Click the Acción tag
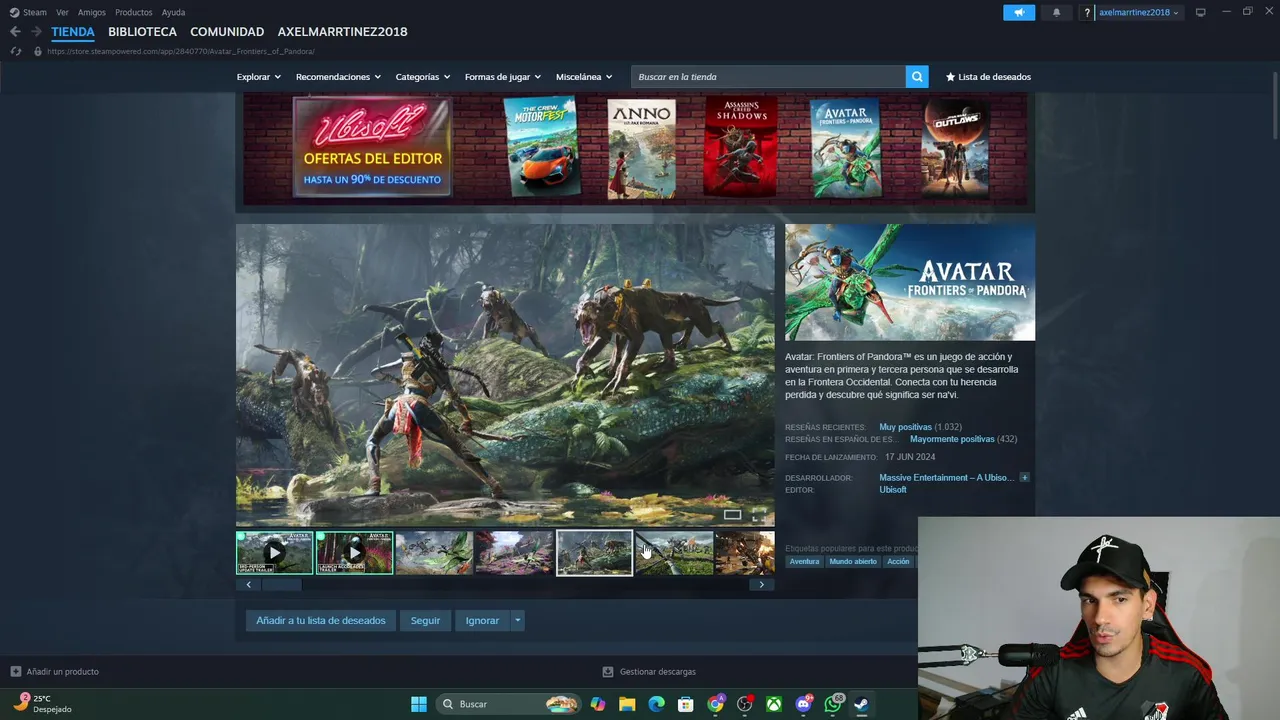 click(898, 562)
